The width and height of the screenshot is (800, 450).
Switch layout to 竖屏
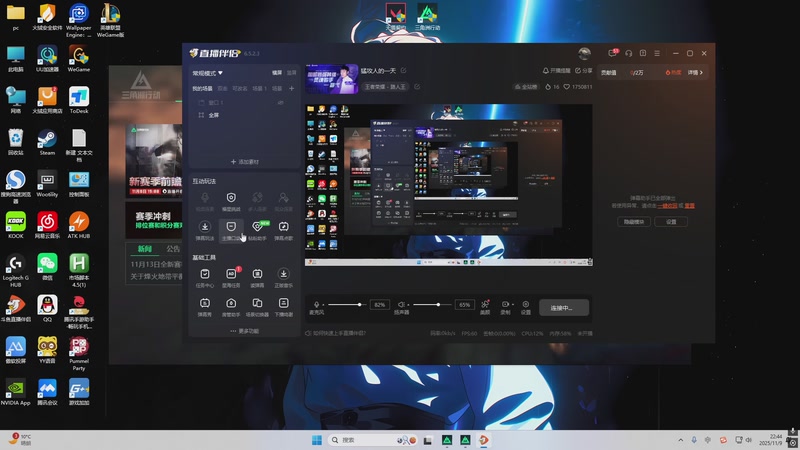[291, 73]
